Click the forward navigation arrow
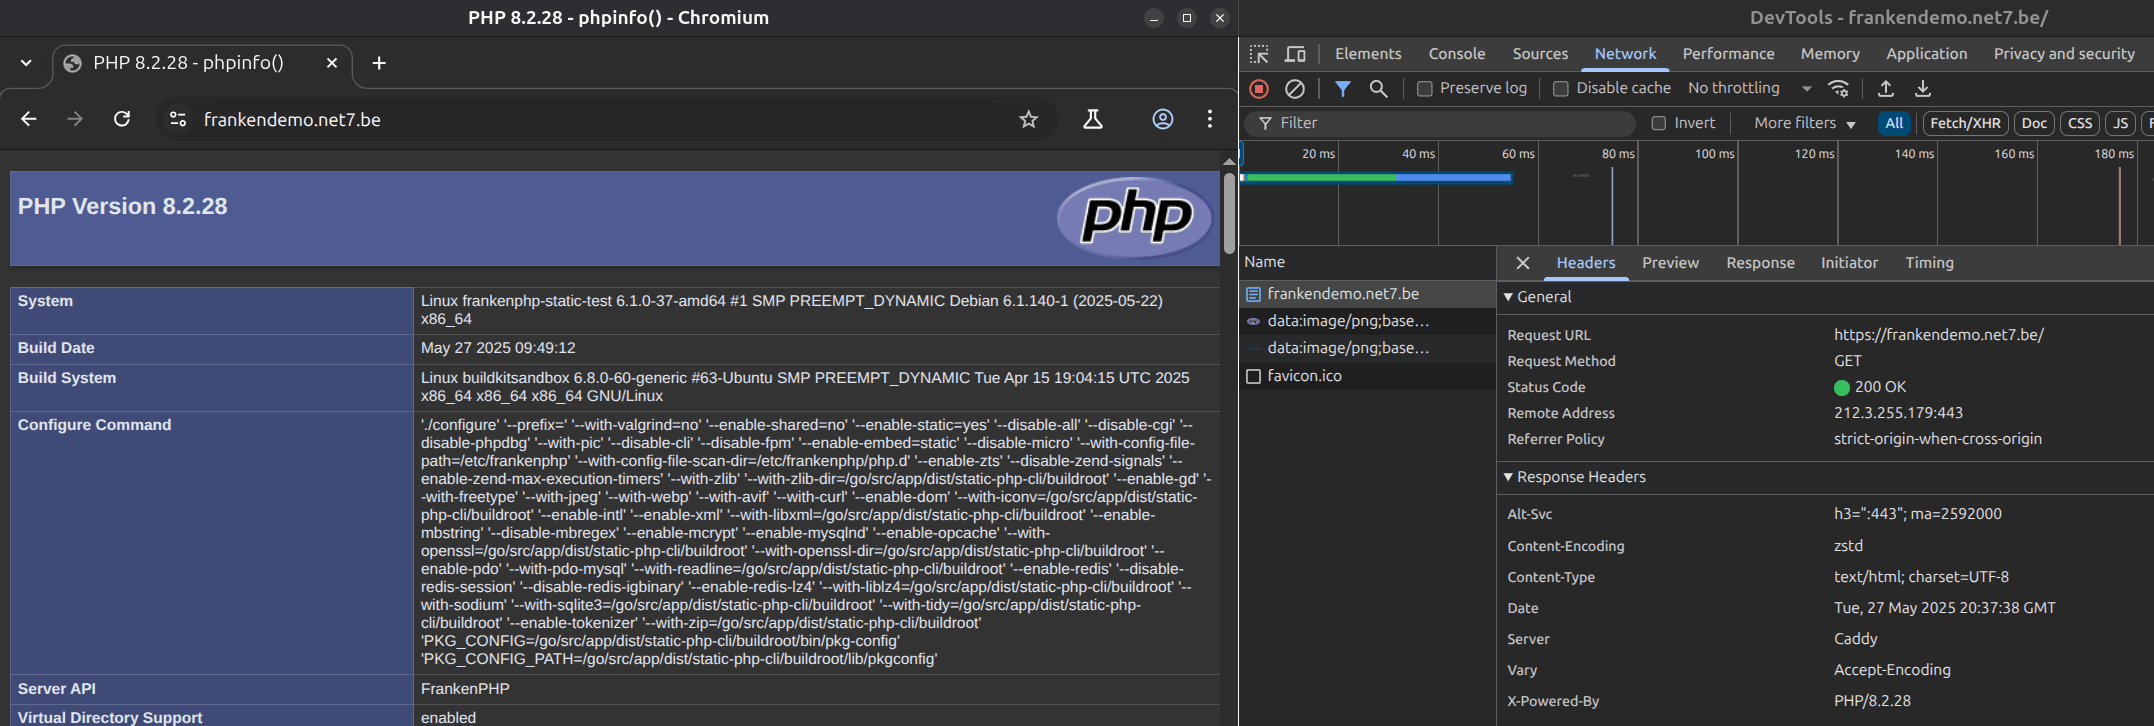 click(75, 119)
